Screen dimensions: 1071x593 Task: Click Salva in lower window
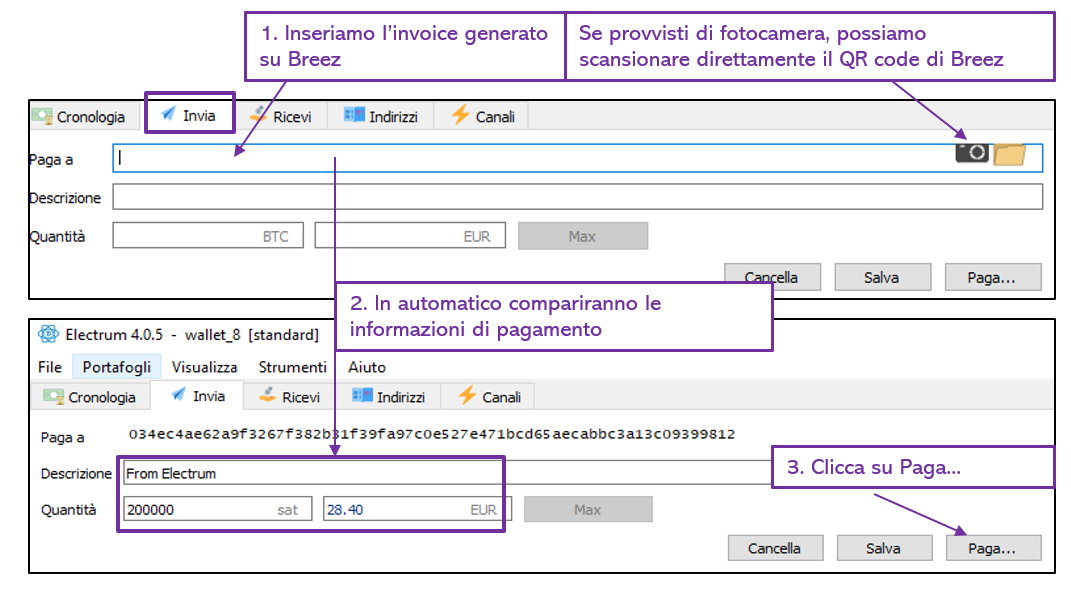pyautogui.click(x=885, y=548)
